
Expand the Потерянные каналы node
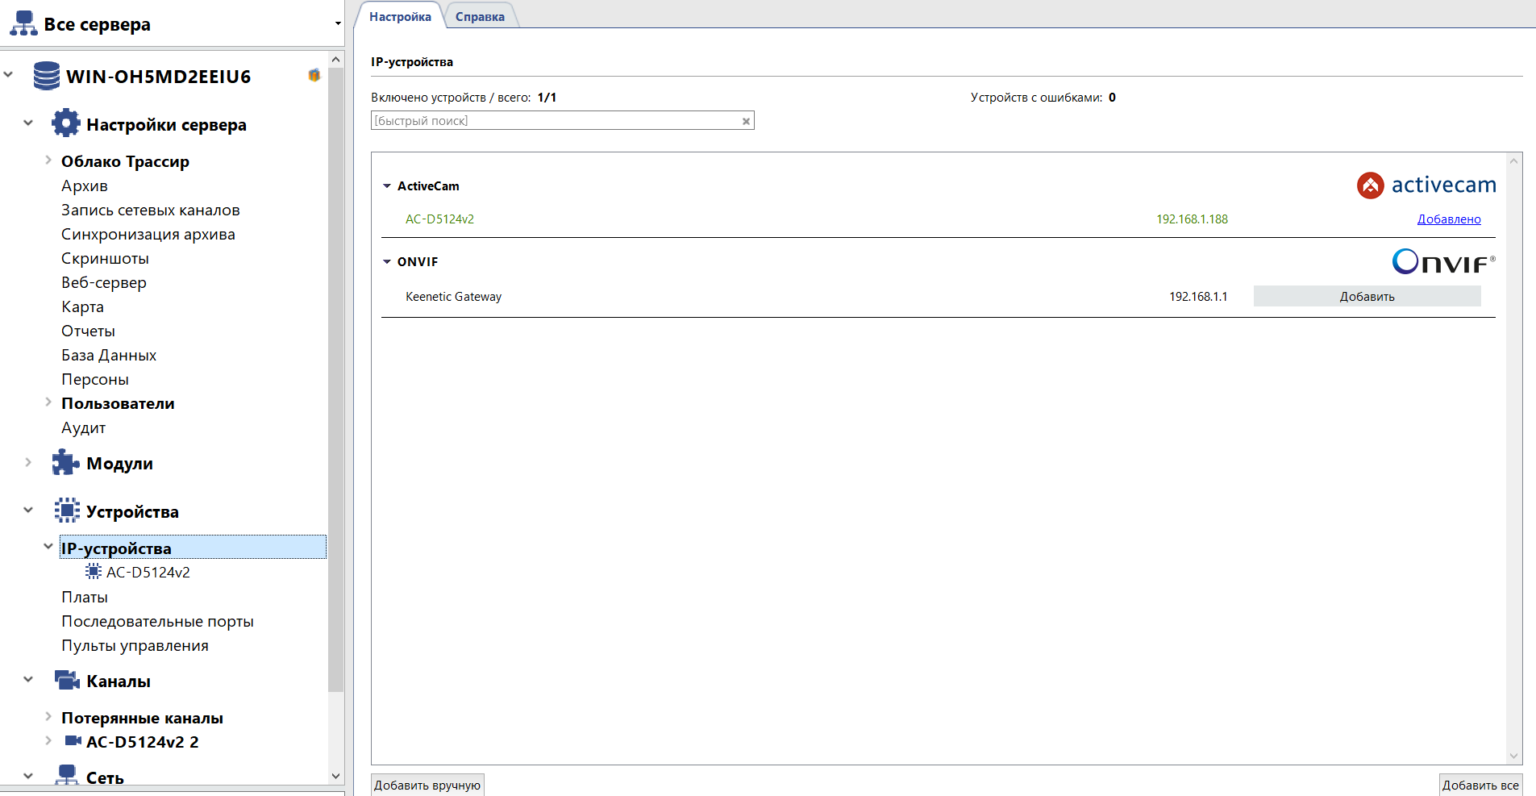[x=48, y=716]
